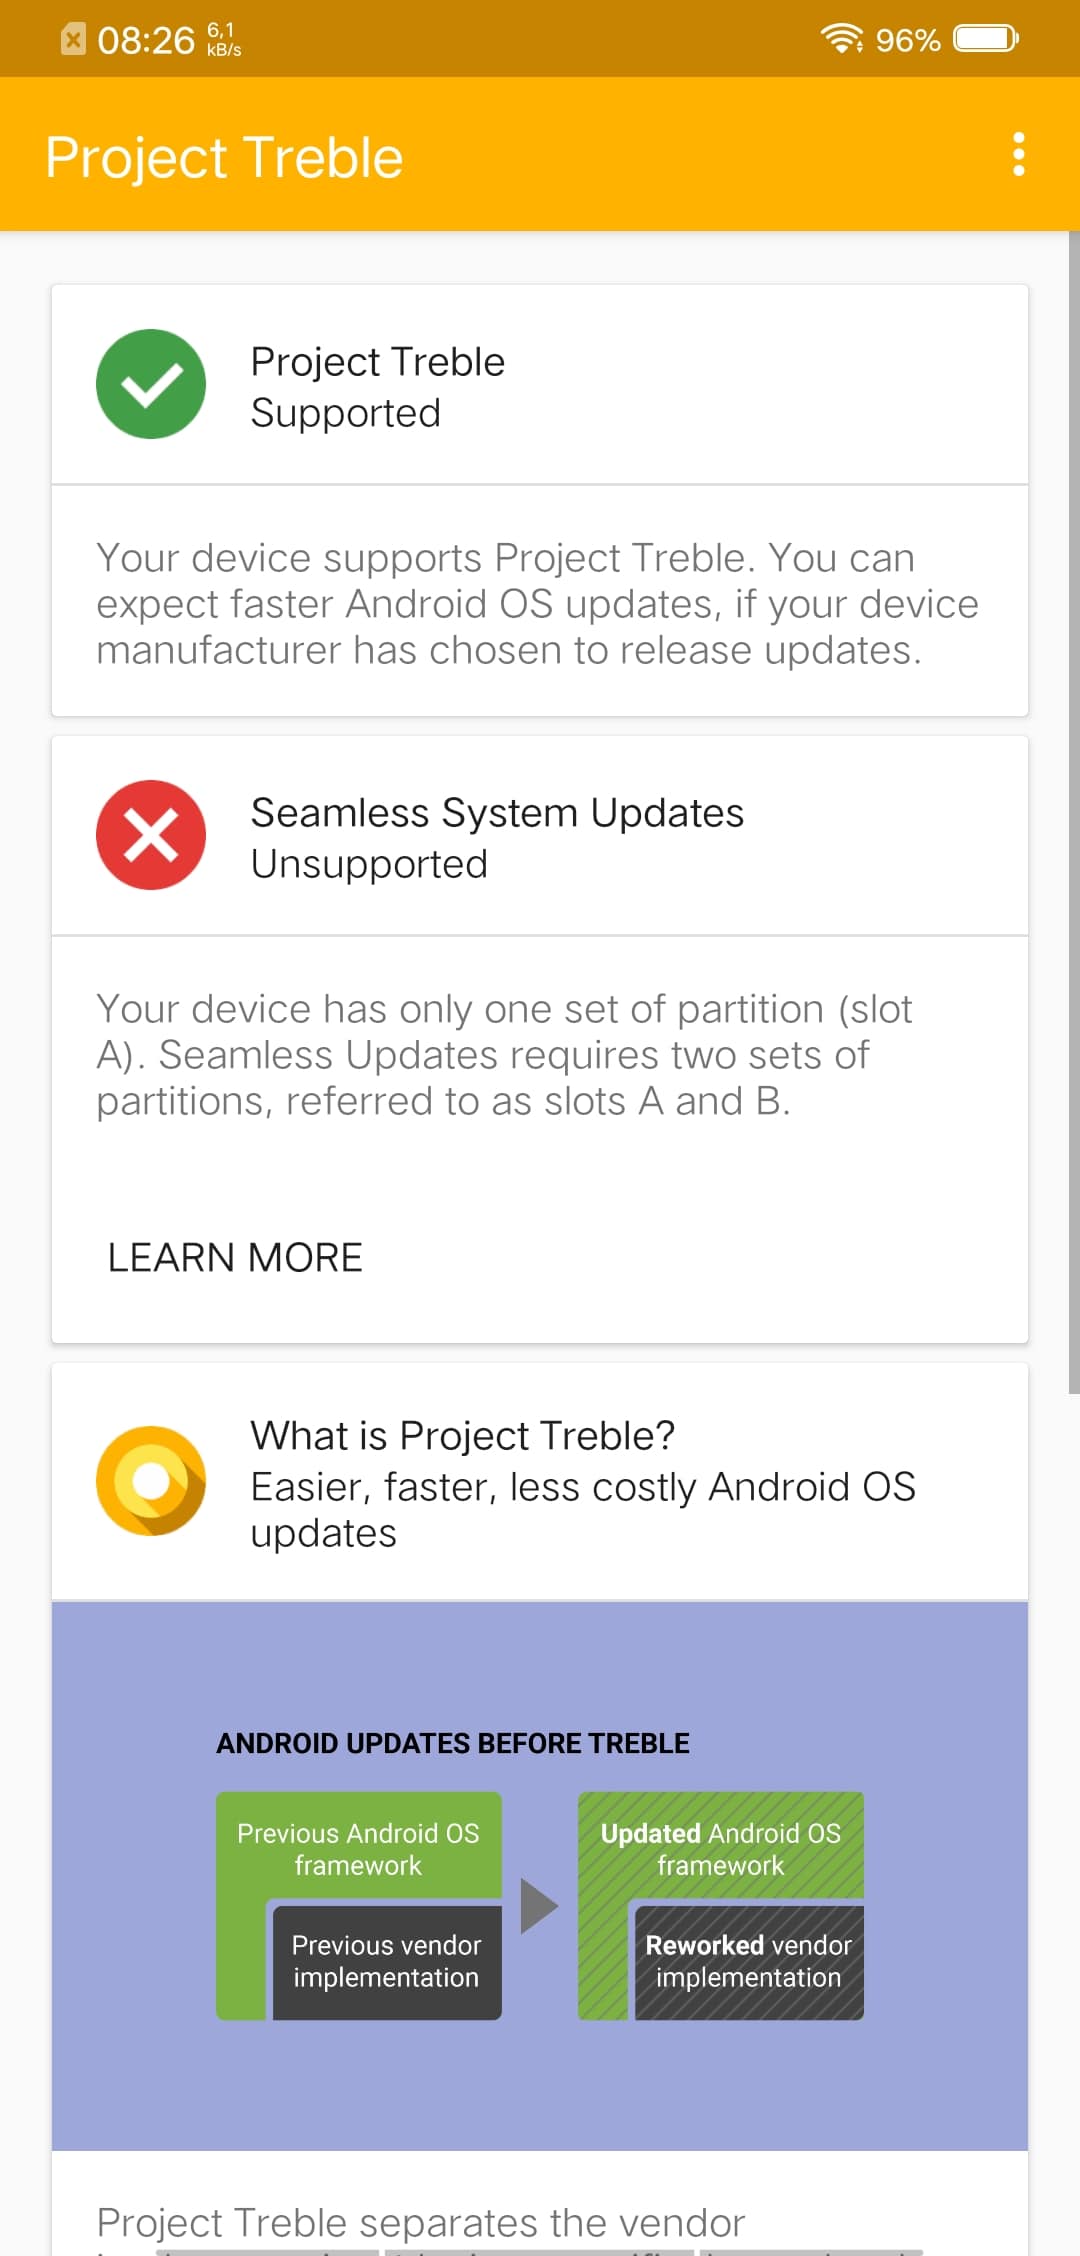Open the three-dot overflow menu
1080x2256 pixels.
click(x=1018, y=154)
